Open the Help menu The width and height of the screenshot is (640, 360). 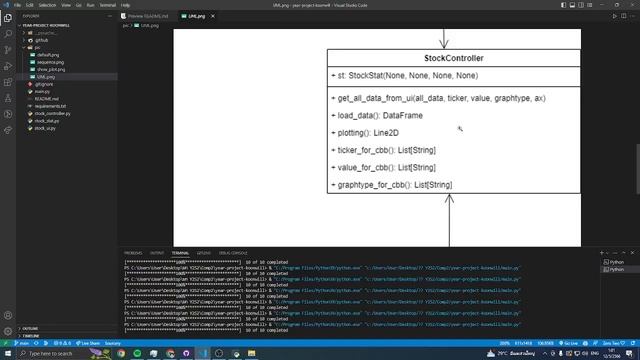(x=125, y=5)
